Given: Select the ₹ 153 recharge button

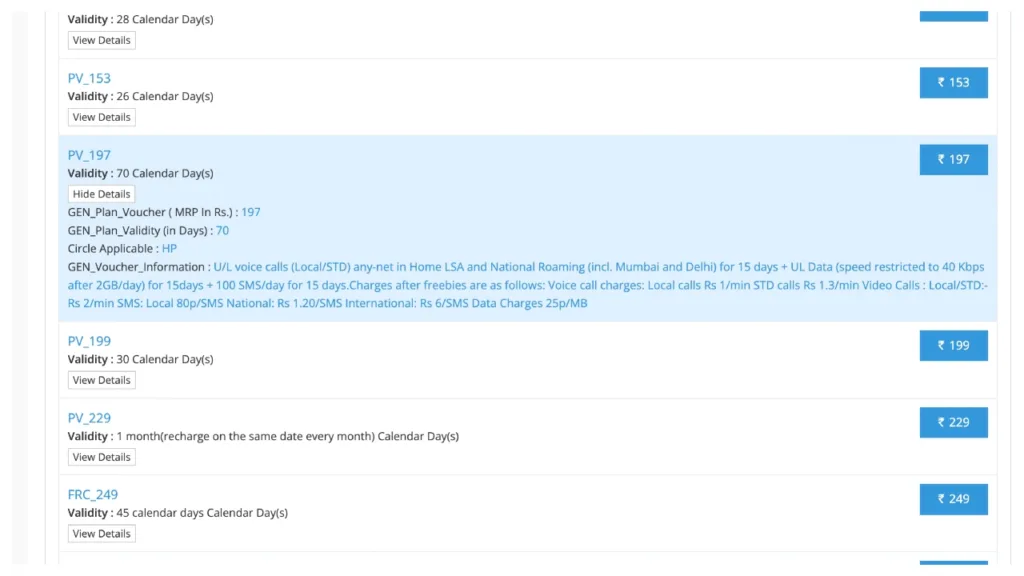Looking at the screenshot, I should coord(953,82).
